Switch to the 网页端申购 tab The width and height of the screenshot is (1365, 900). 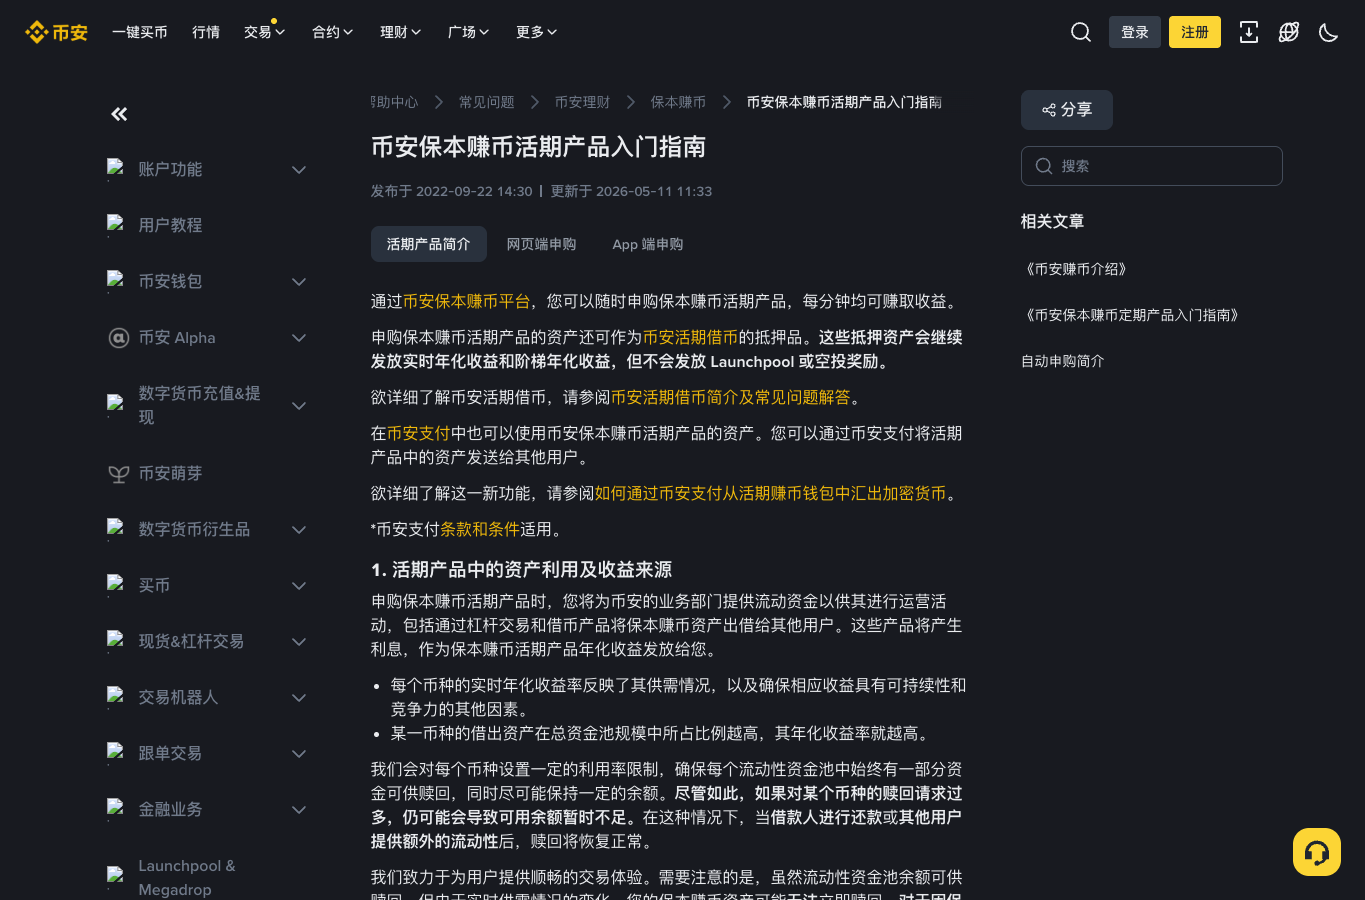pyautogui.click(x=541, y=244)
